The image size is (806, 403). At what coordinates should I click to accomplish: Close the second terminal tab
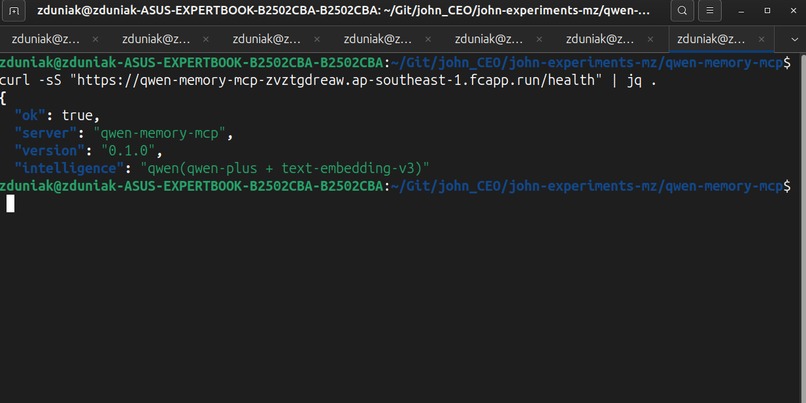pos(206,40)
